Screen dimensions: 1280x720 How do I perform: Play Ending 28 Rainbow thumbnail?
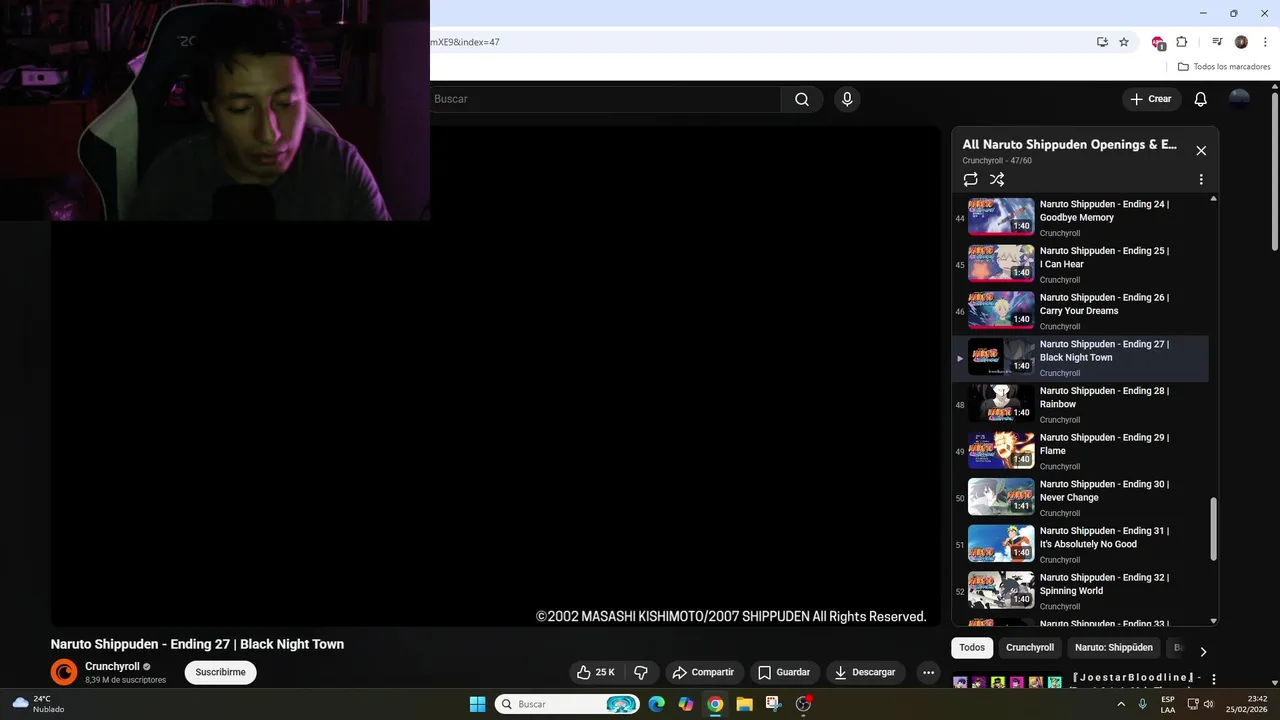(1001, 403)
